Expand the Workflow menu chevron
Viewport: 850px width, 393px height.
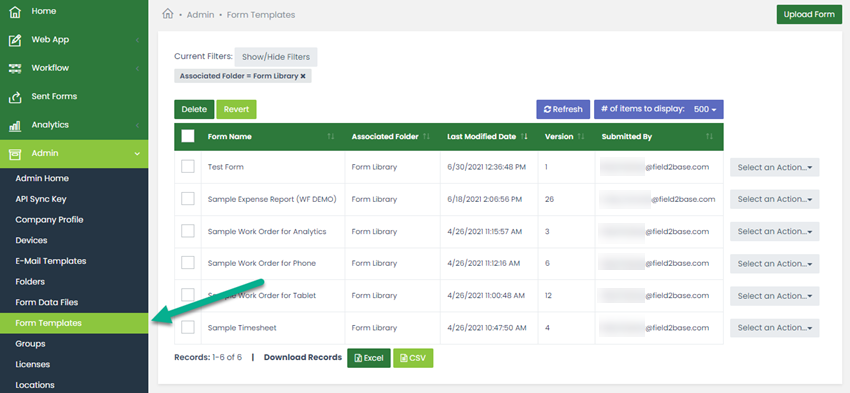coord(138,69)
